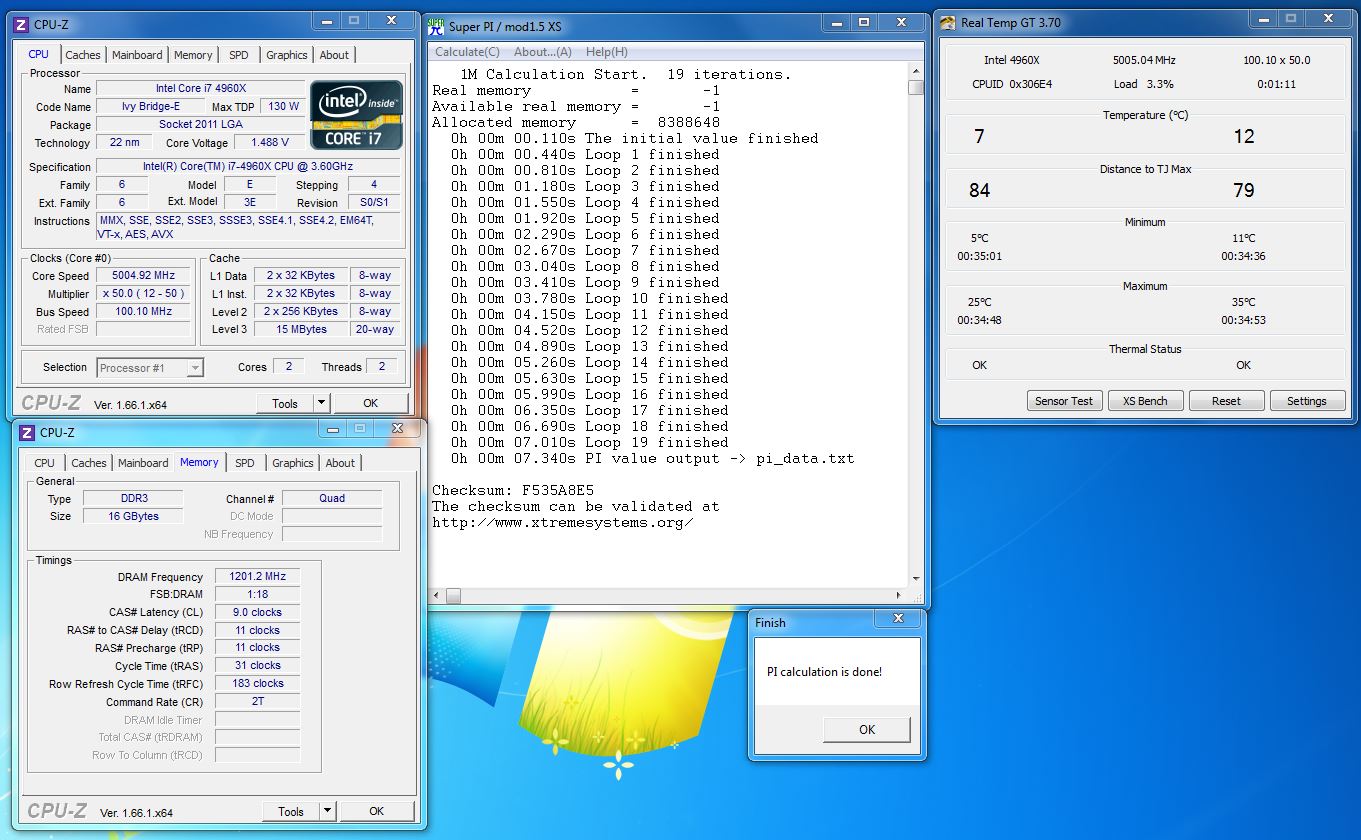The height and width of the screenshot is (840, 1361).
Task: Open Calculate(C) menu in Super PI
Action: tap(467, 52)
